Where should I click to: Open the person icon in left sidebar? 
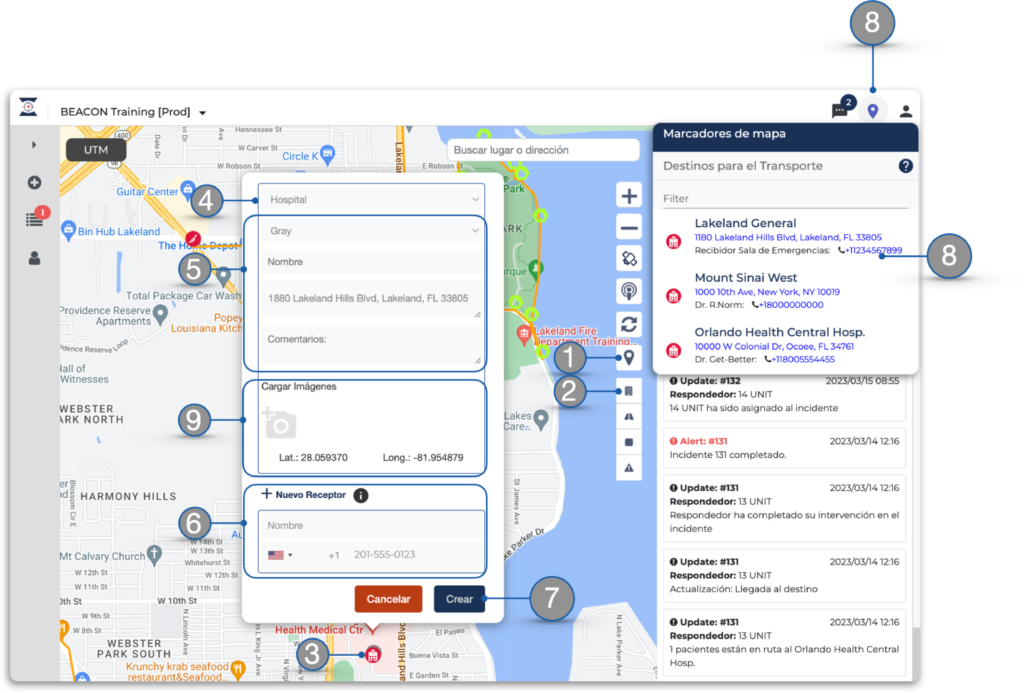click(x=35, y=258)
